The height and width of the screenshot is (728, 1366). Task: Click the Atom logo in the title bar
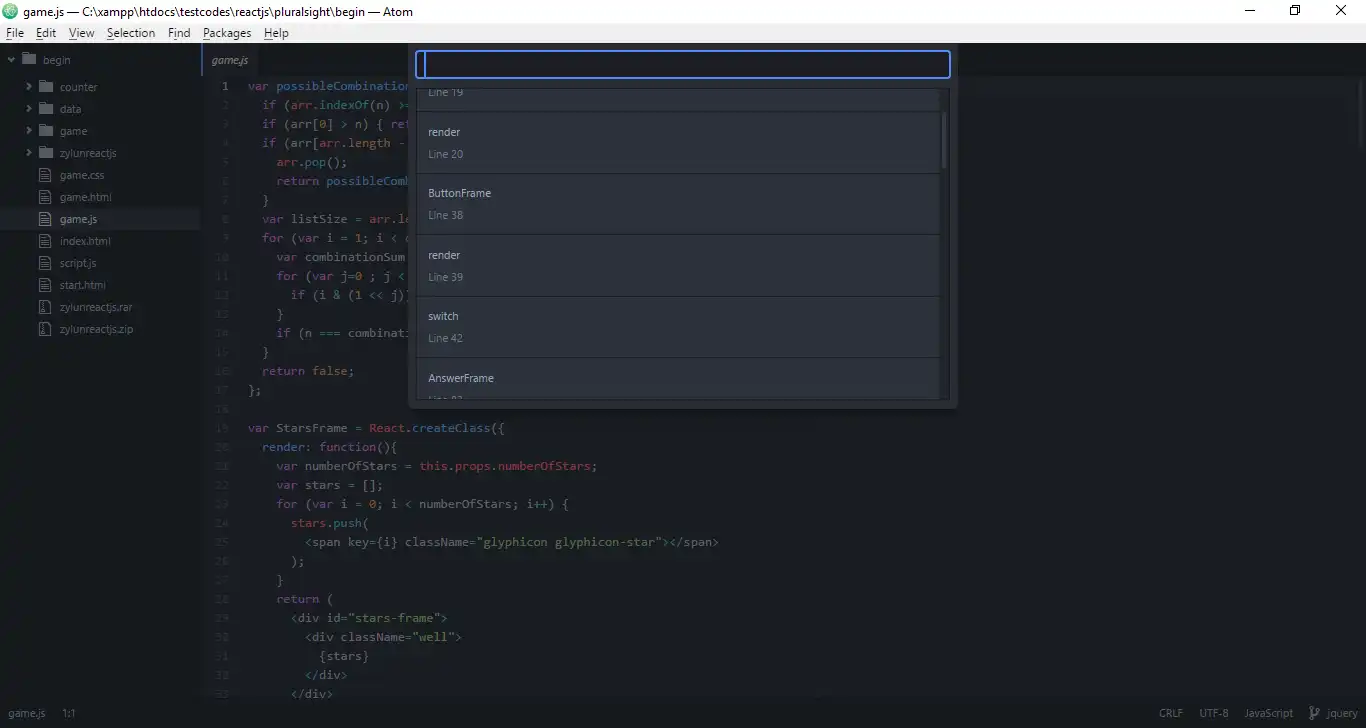(x=10, y=10)
